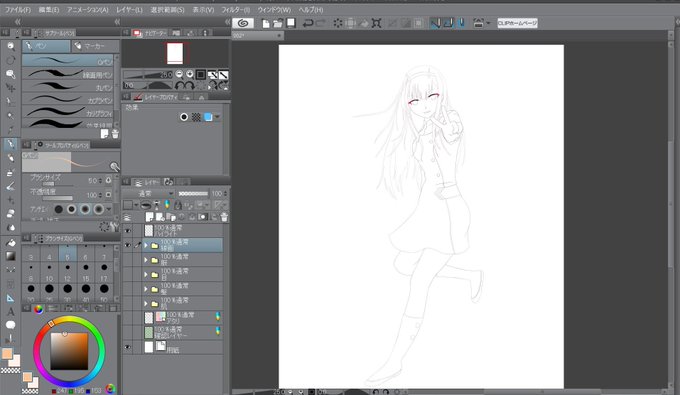Zoom out navigator with minus icon
The height and width of the screenshot is (395, 680).
[179, 75]
